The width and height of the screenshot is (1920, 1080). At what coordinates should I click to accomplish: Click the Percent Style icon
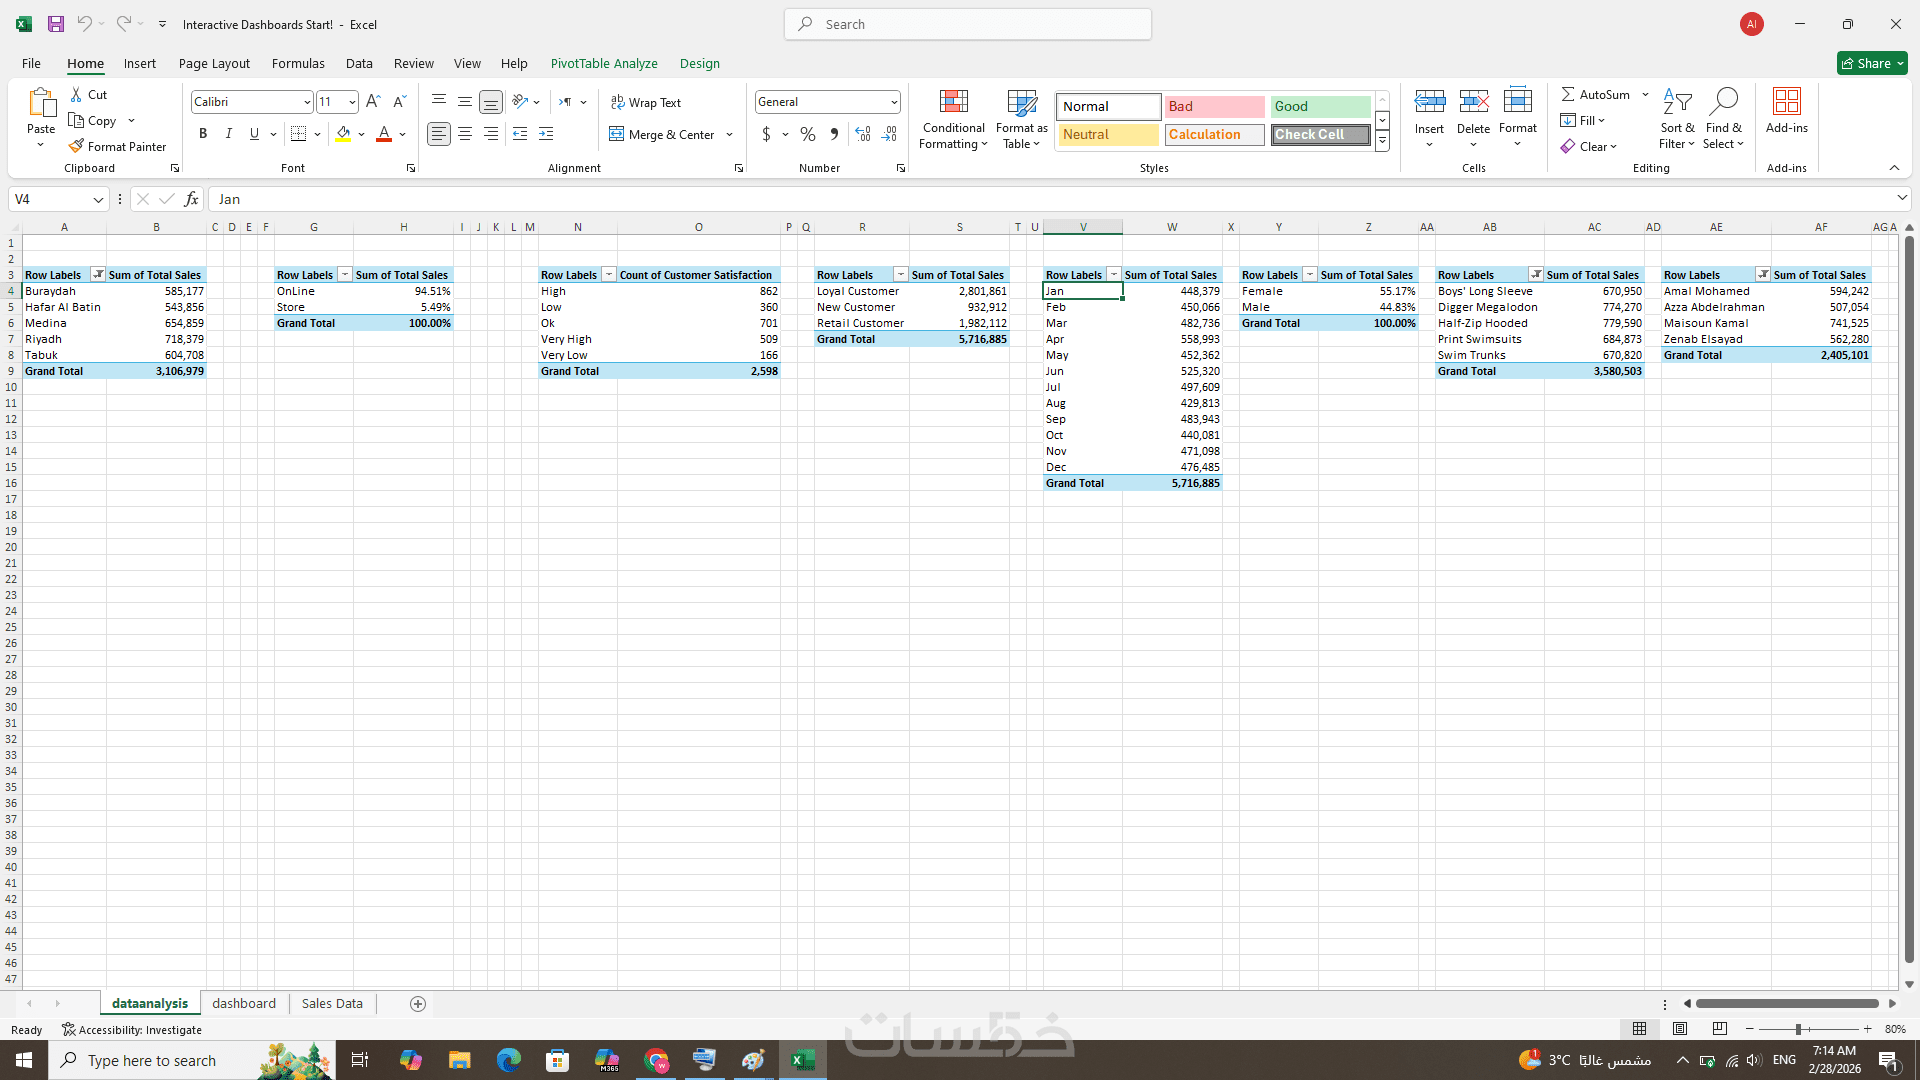click(x=808, y=134)
